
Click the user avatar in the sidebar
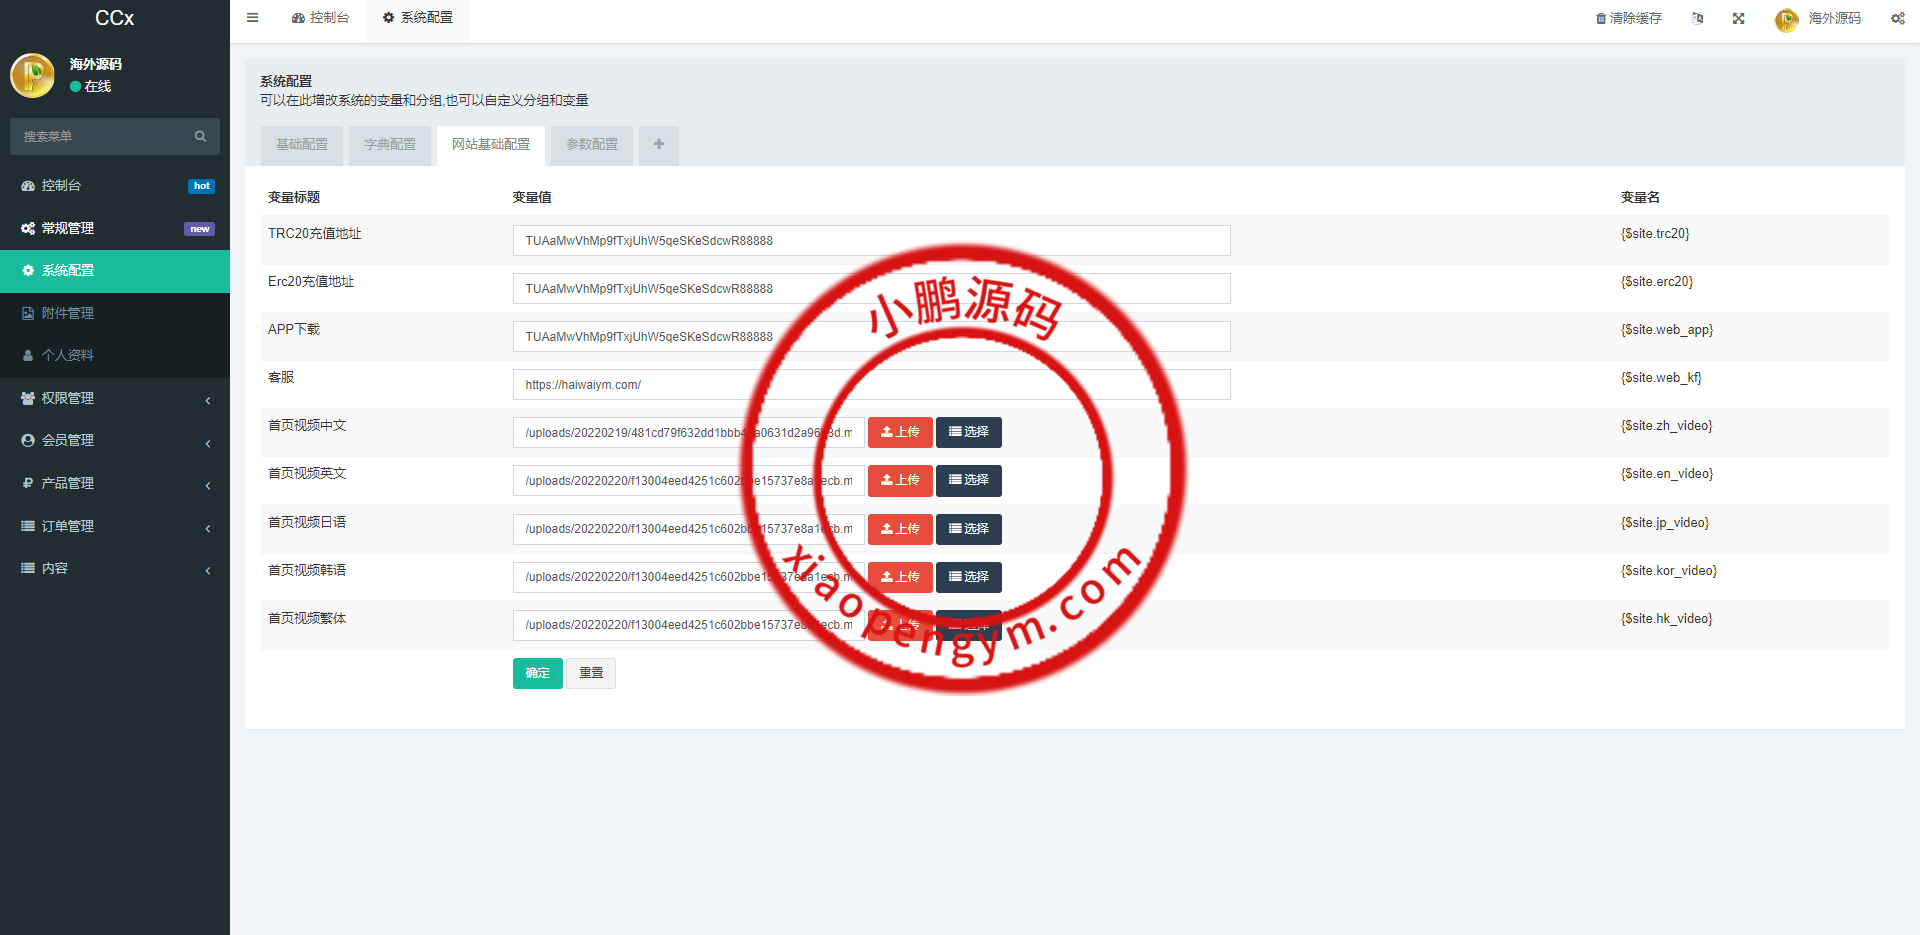(33, 76)
